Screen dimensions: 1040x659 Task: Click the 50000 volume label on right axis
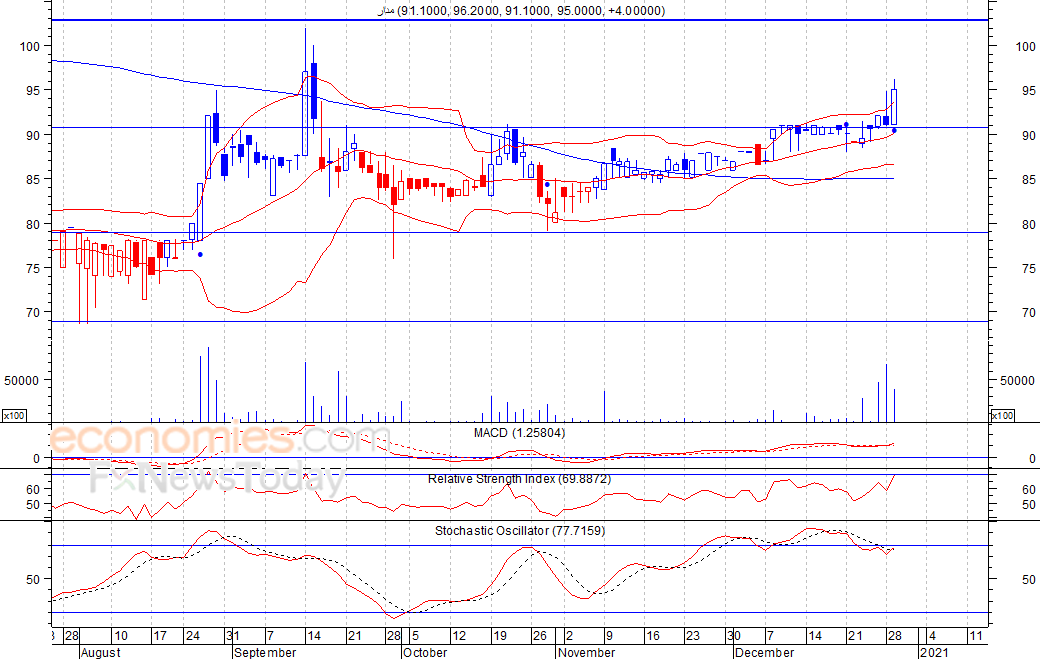click(1017, 381)
